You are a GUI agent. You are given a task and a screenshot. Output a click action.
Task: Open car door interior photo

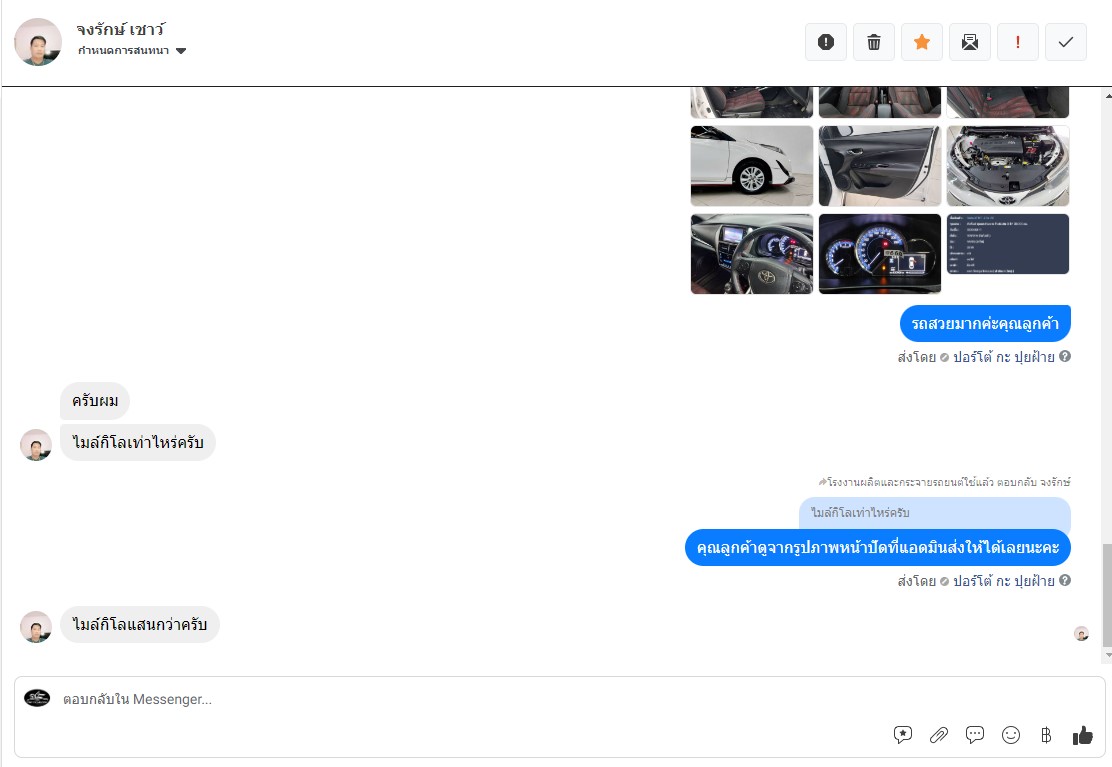pos(879,166)
